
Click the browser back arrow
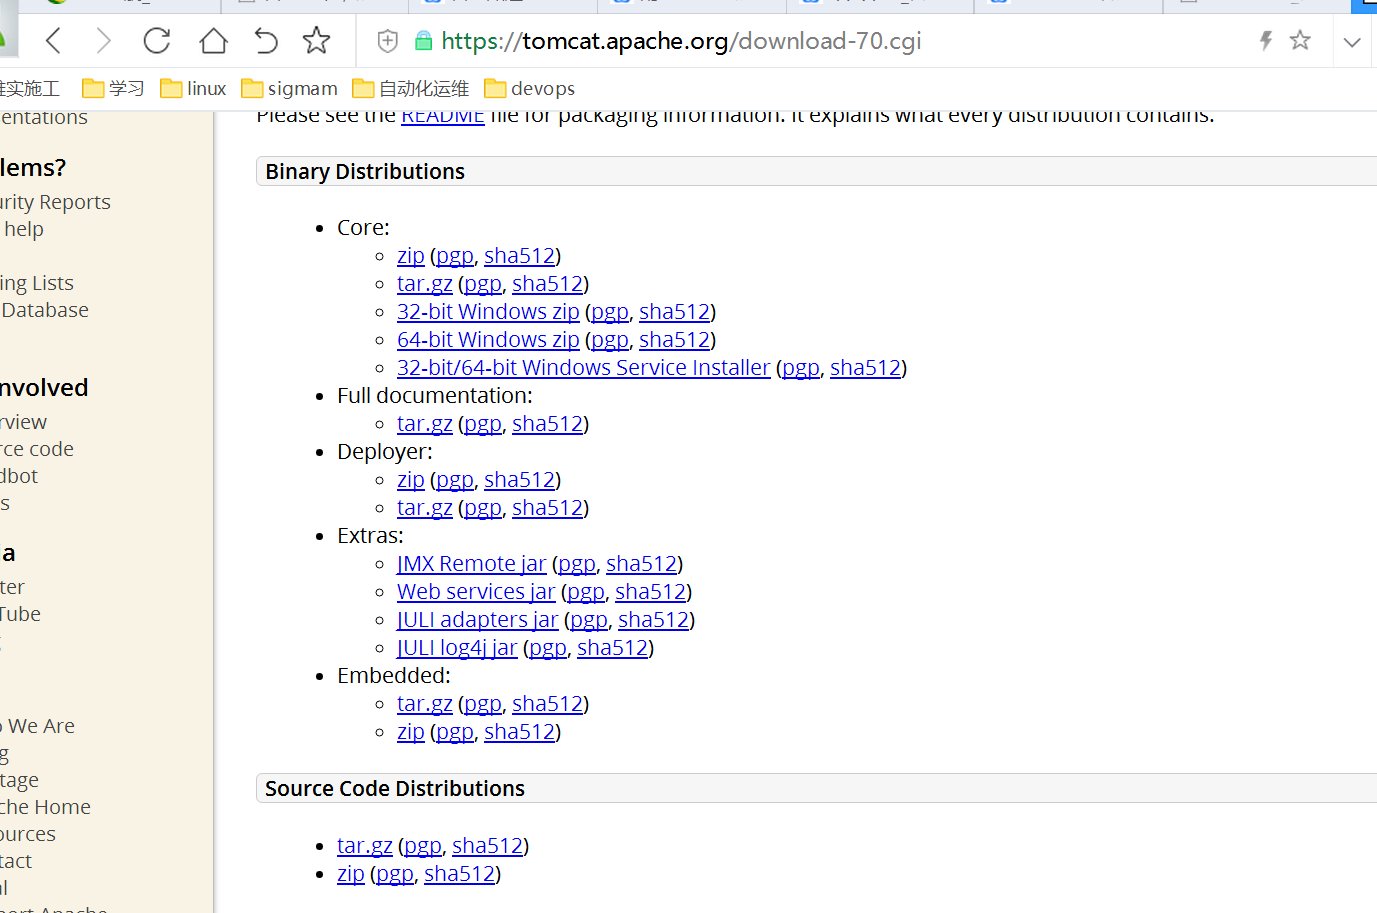54,41
